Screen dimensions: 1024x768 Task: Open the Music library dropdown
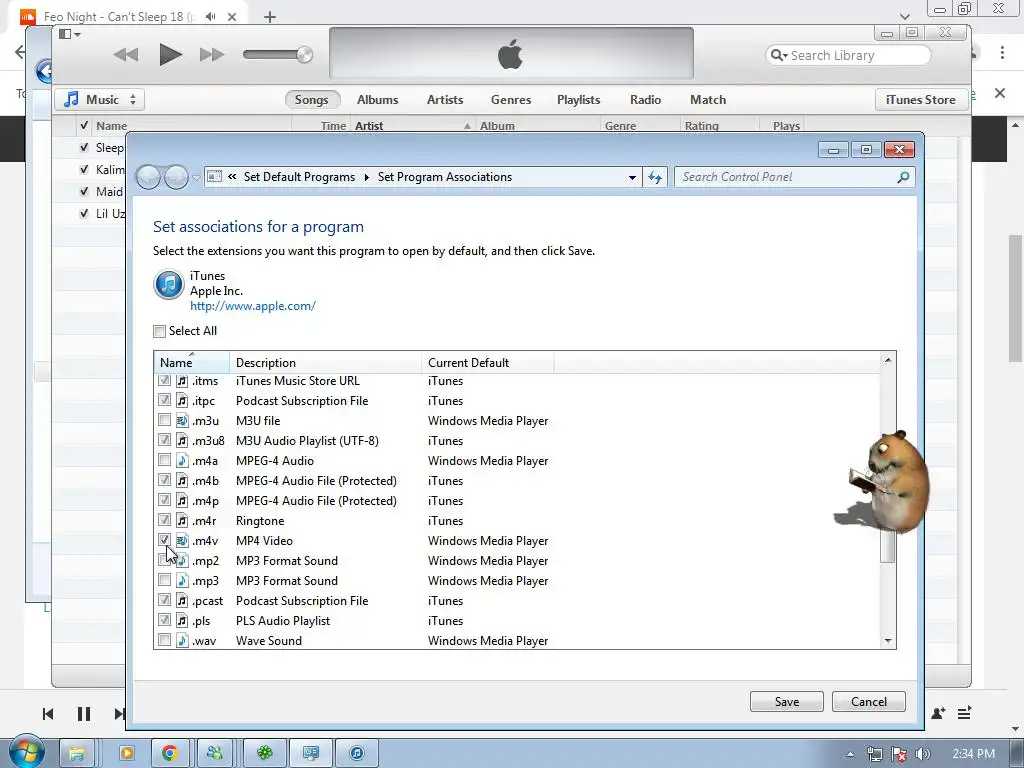pyautogui.click(x=100, y=100)
